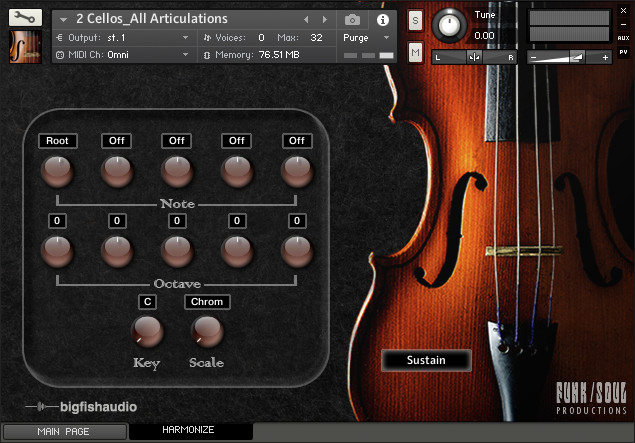Click the second note Off value box
This screenshot has width=635, height=443.
(x=117, y=141)
